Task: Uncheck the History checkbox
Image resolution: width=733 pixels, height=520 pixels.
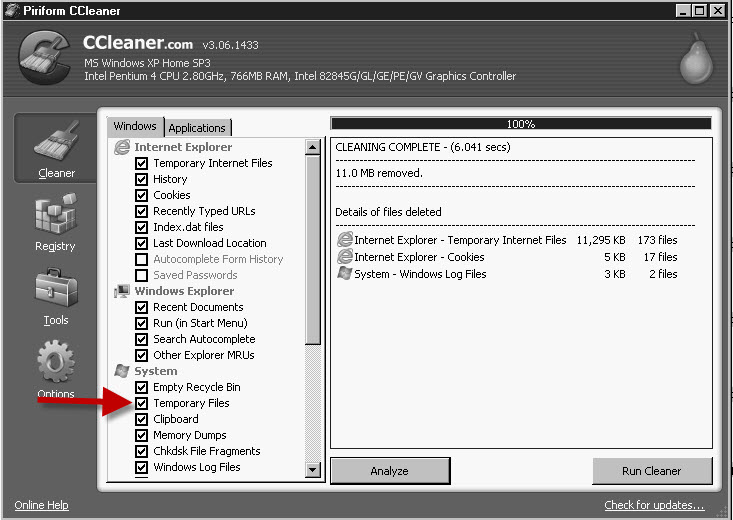Action: click(x=141, y=179)
